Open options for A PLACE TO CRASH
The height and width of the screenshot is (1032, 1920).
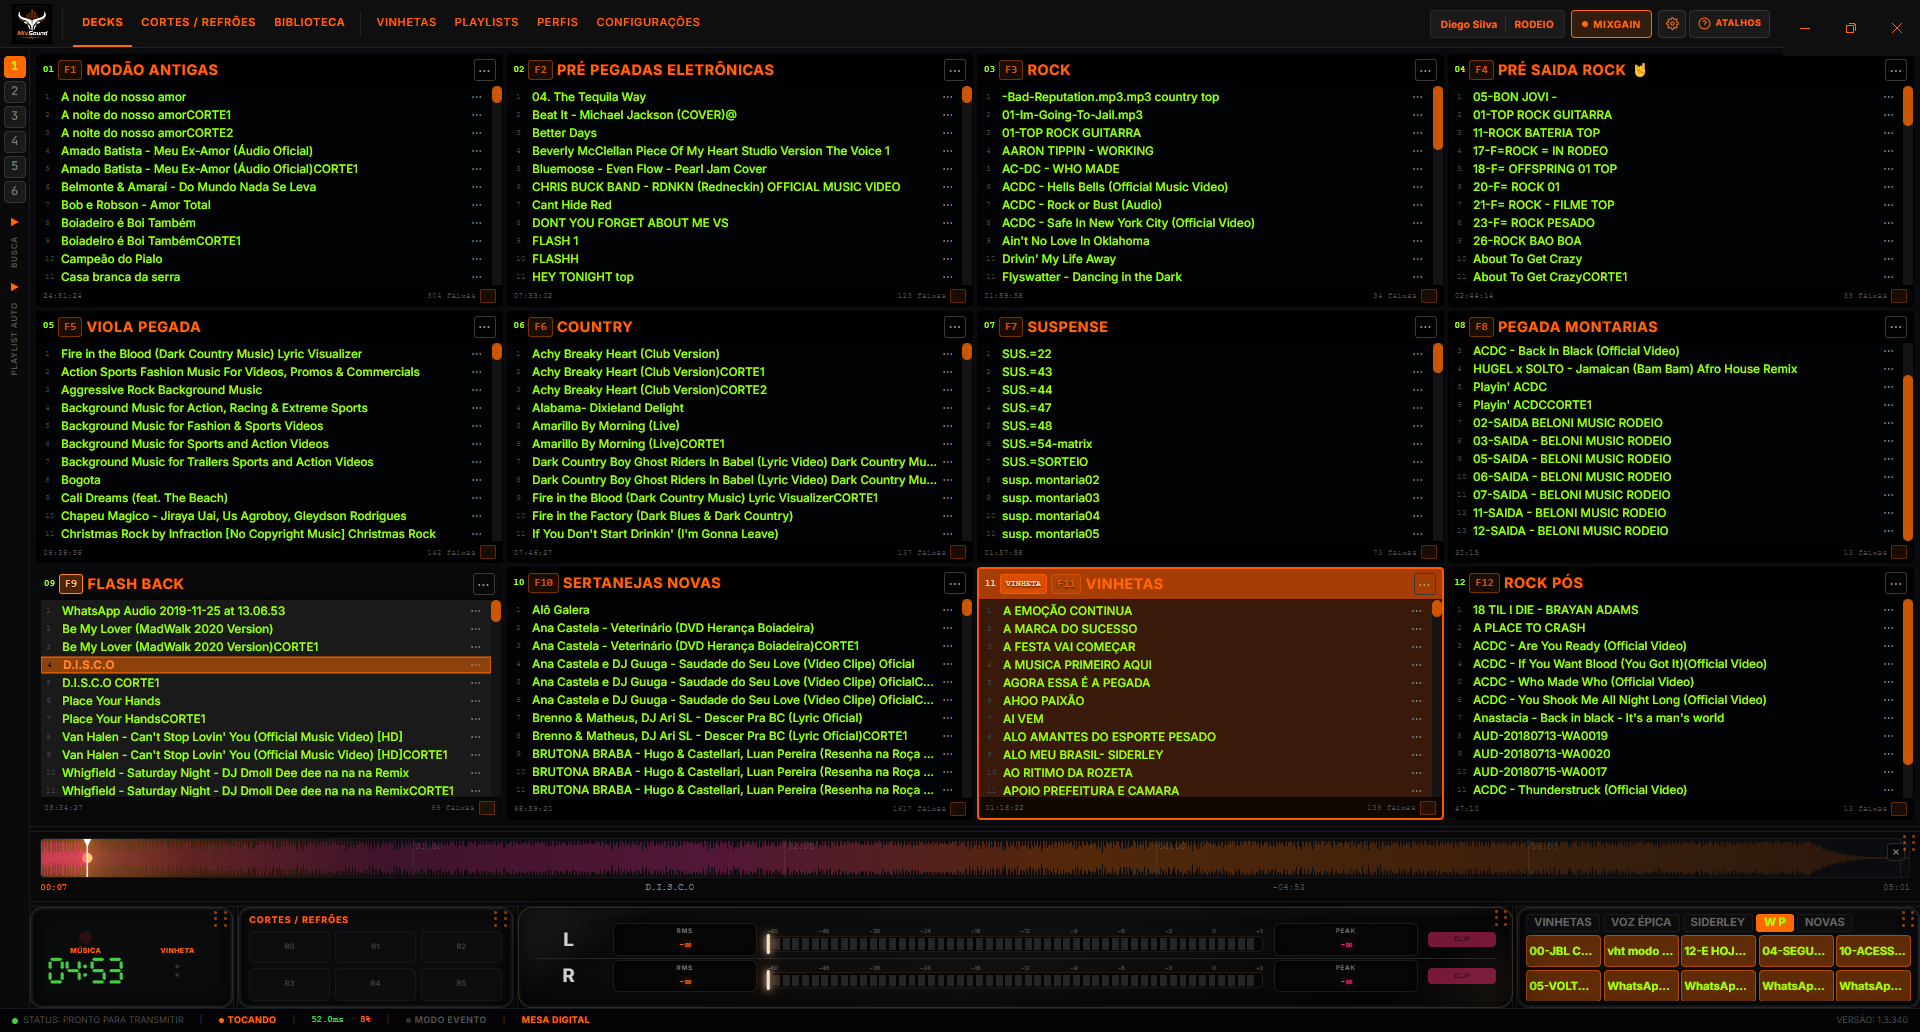1888,628
